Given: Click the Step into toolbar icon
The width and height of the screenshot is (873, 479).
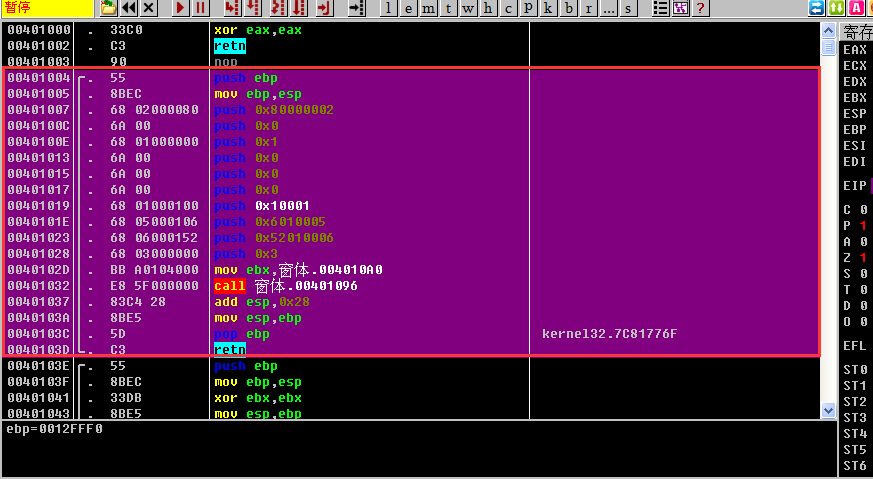Looking at the screenshot, I should point(232,8).
